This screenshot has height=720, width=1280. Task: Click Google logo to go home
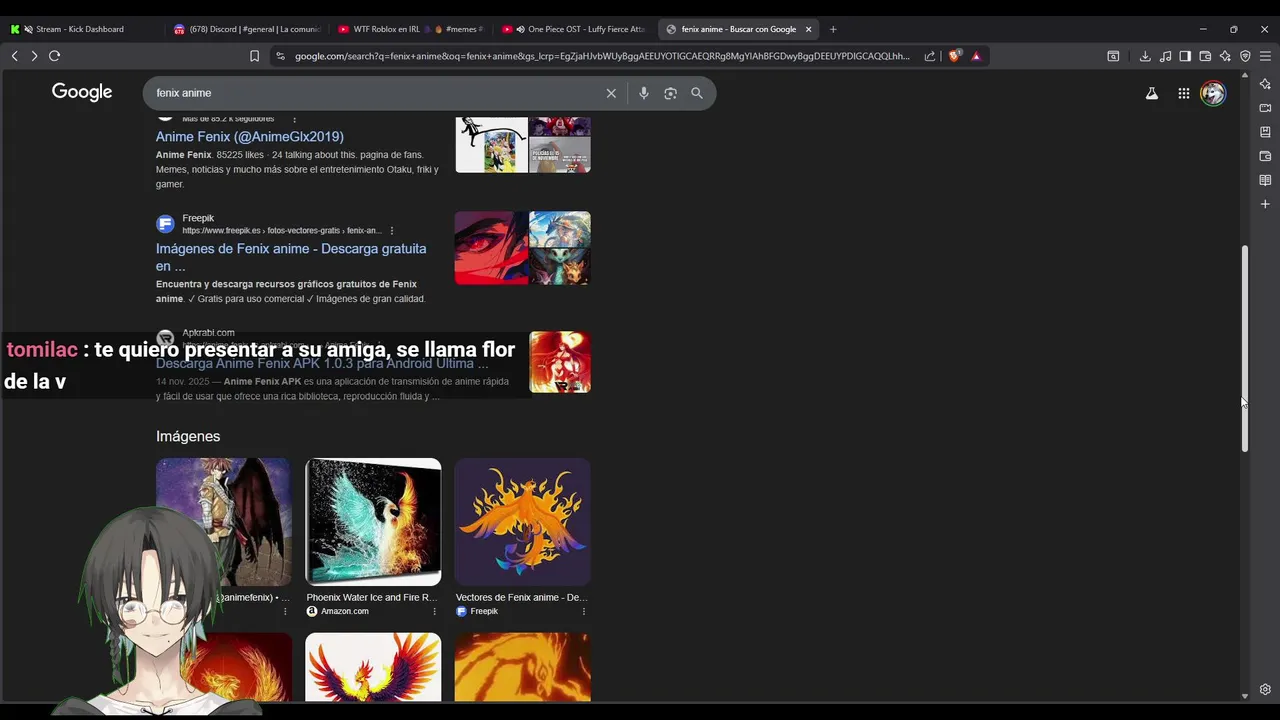pyautogui.click(x=82, y=92)
